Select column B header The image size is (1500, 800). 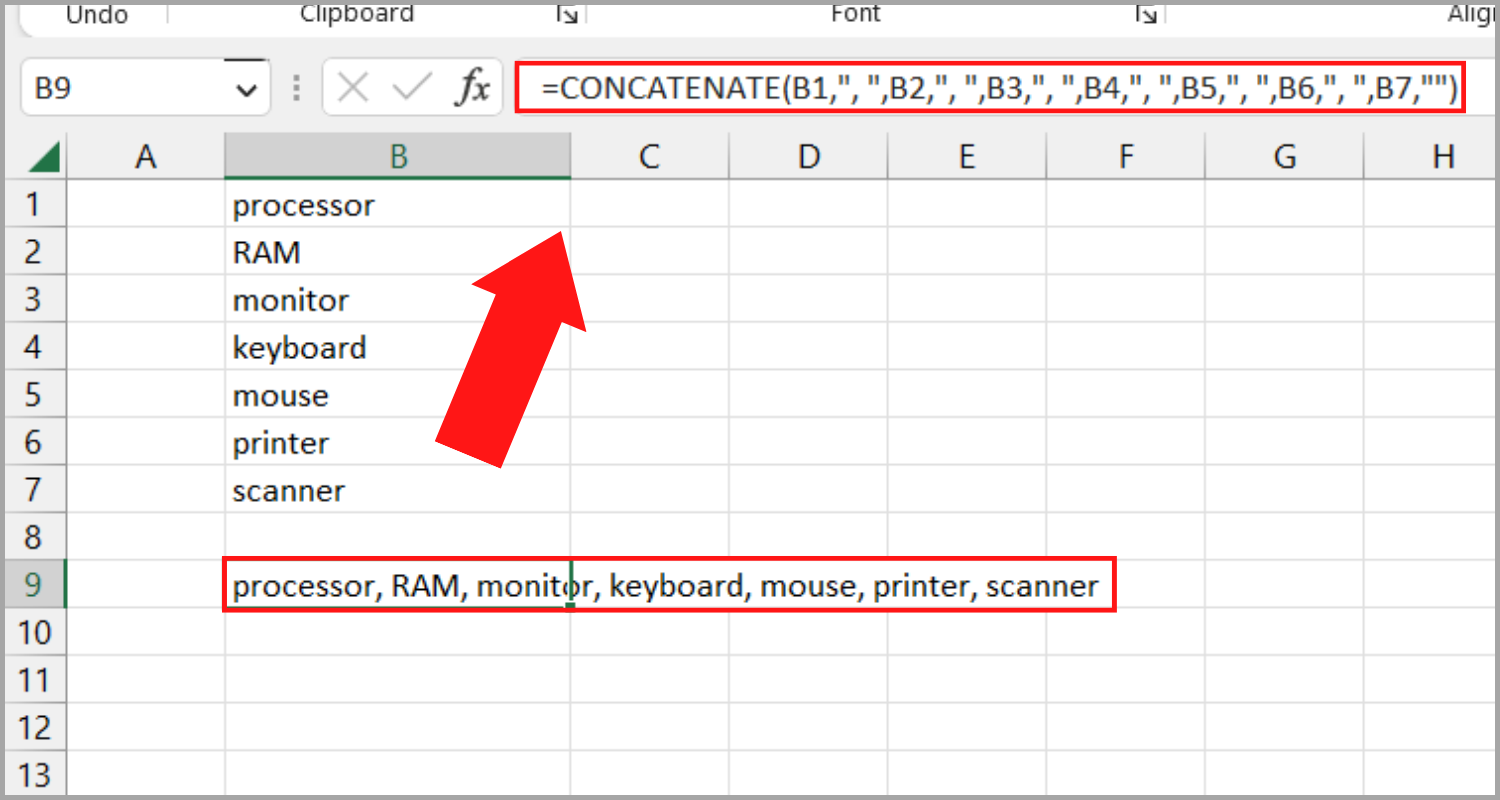tap(398, 156)
